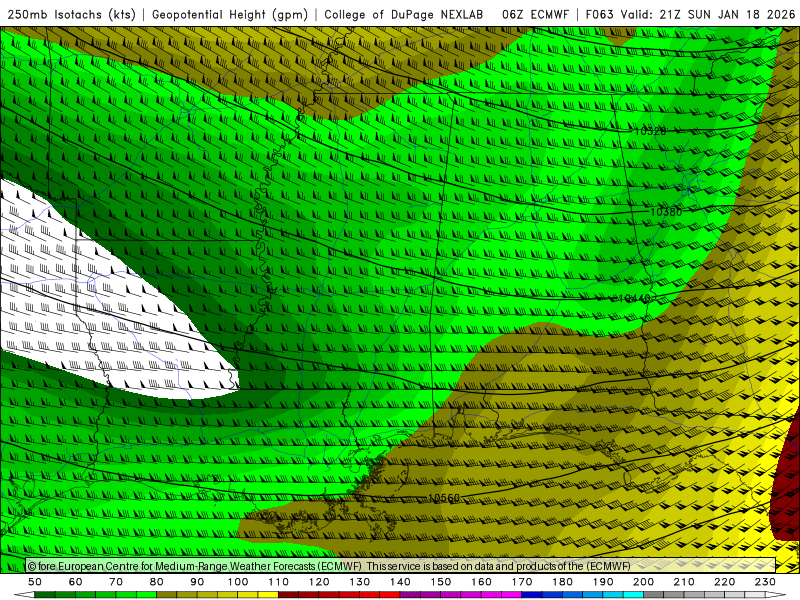The image size is (800, 600).
Task: Click the 90 kts legend value
Action: coord(197,582)
